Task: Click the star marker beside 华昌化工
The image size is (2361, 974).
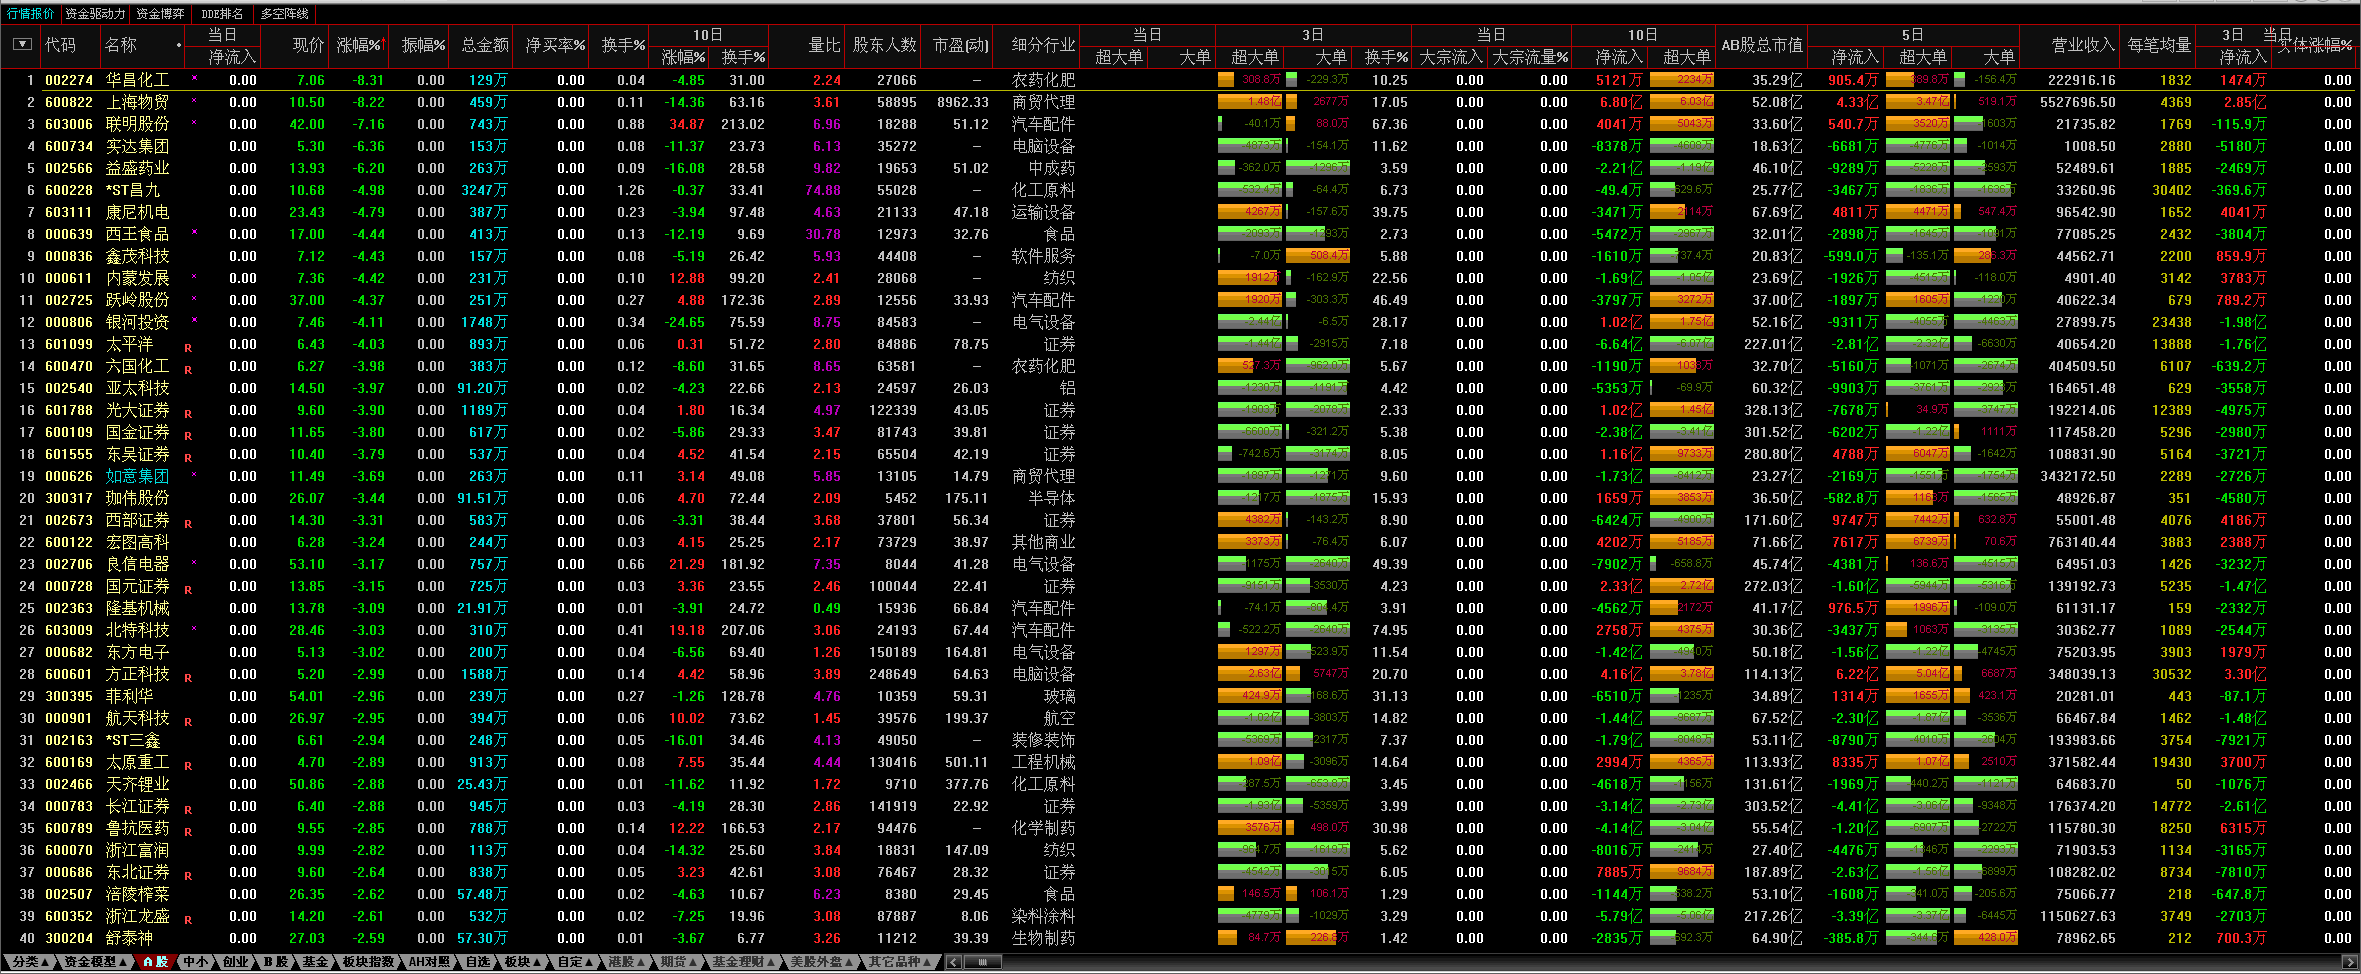Action: [194, 78]
